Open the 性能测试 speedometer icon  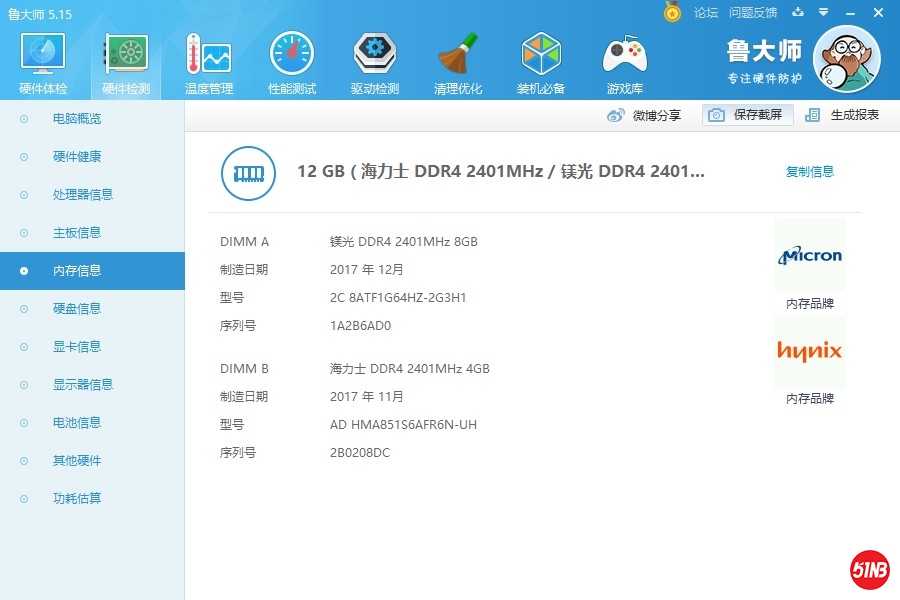pyautogui.click(x=292, y=56)
